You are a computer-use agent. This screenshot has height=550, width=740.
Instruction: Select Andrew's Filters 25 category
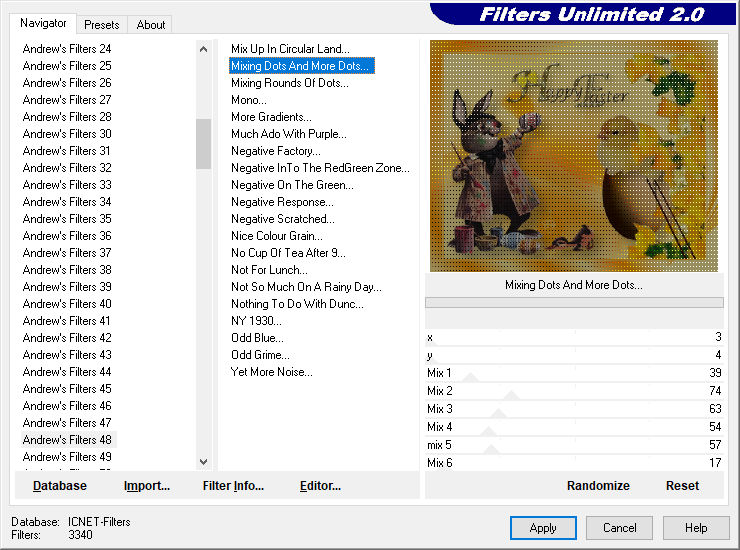[67, 66]
